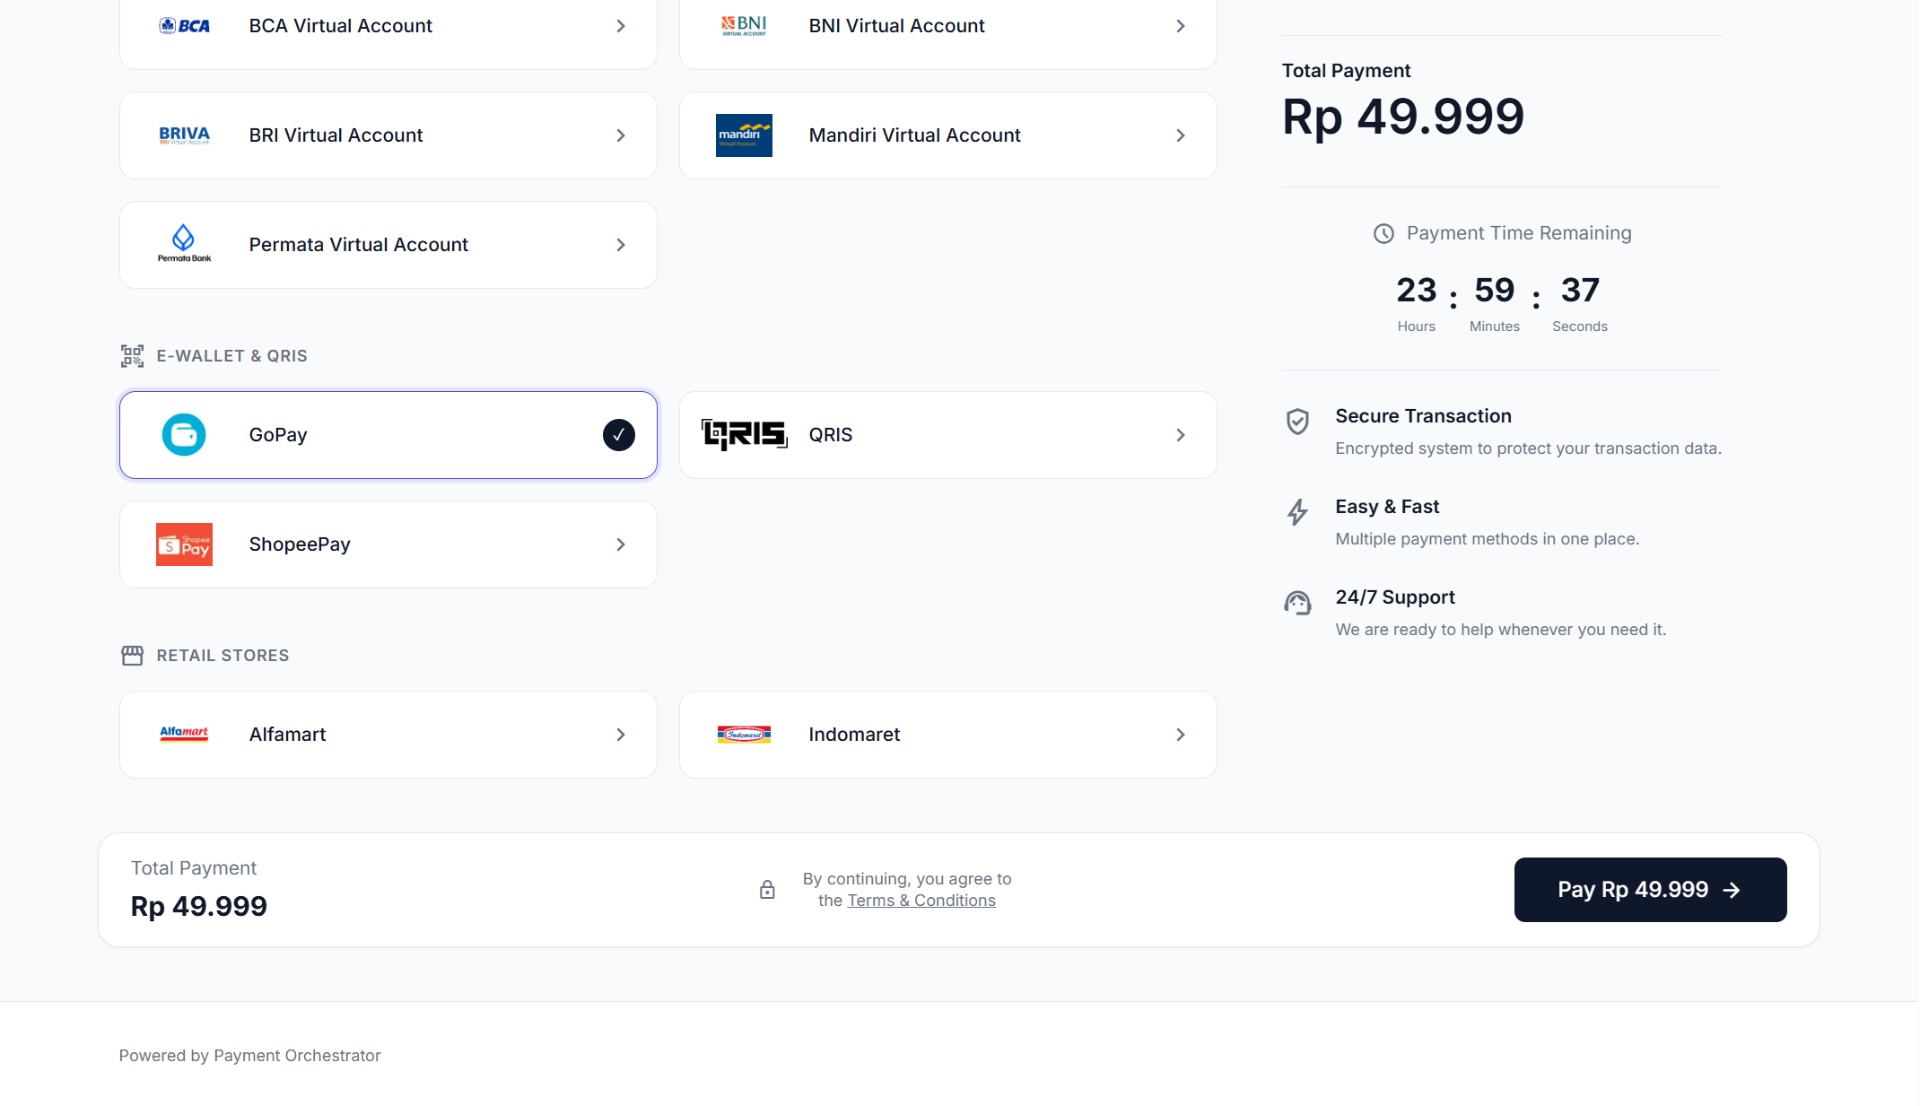Click Powered by Payment Orchestrator footer text
Viewport: 1920px width, 1106px height.
250,1056
